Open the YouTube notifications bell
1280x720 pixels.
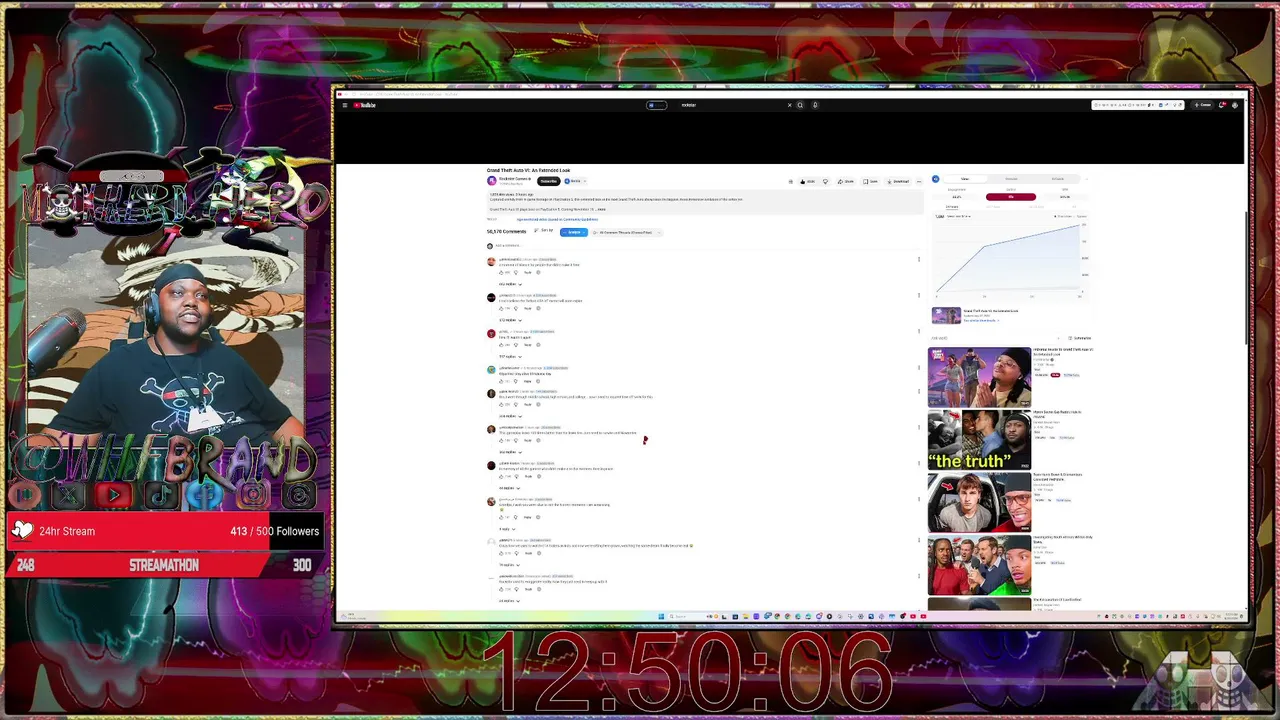click(1222, 105)
